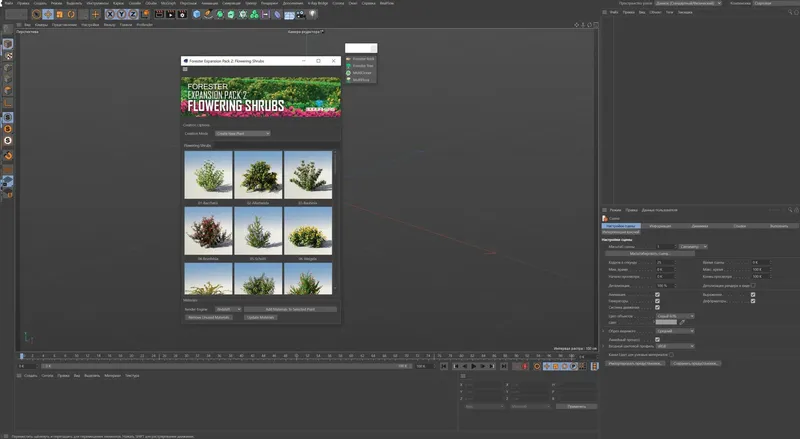The width and height of the screenshot is (800, 439).
Task: Toggle the Анимация checkbox in scene settings
Action: [657, 295]
